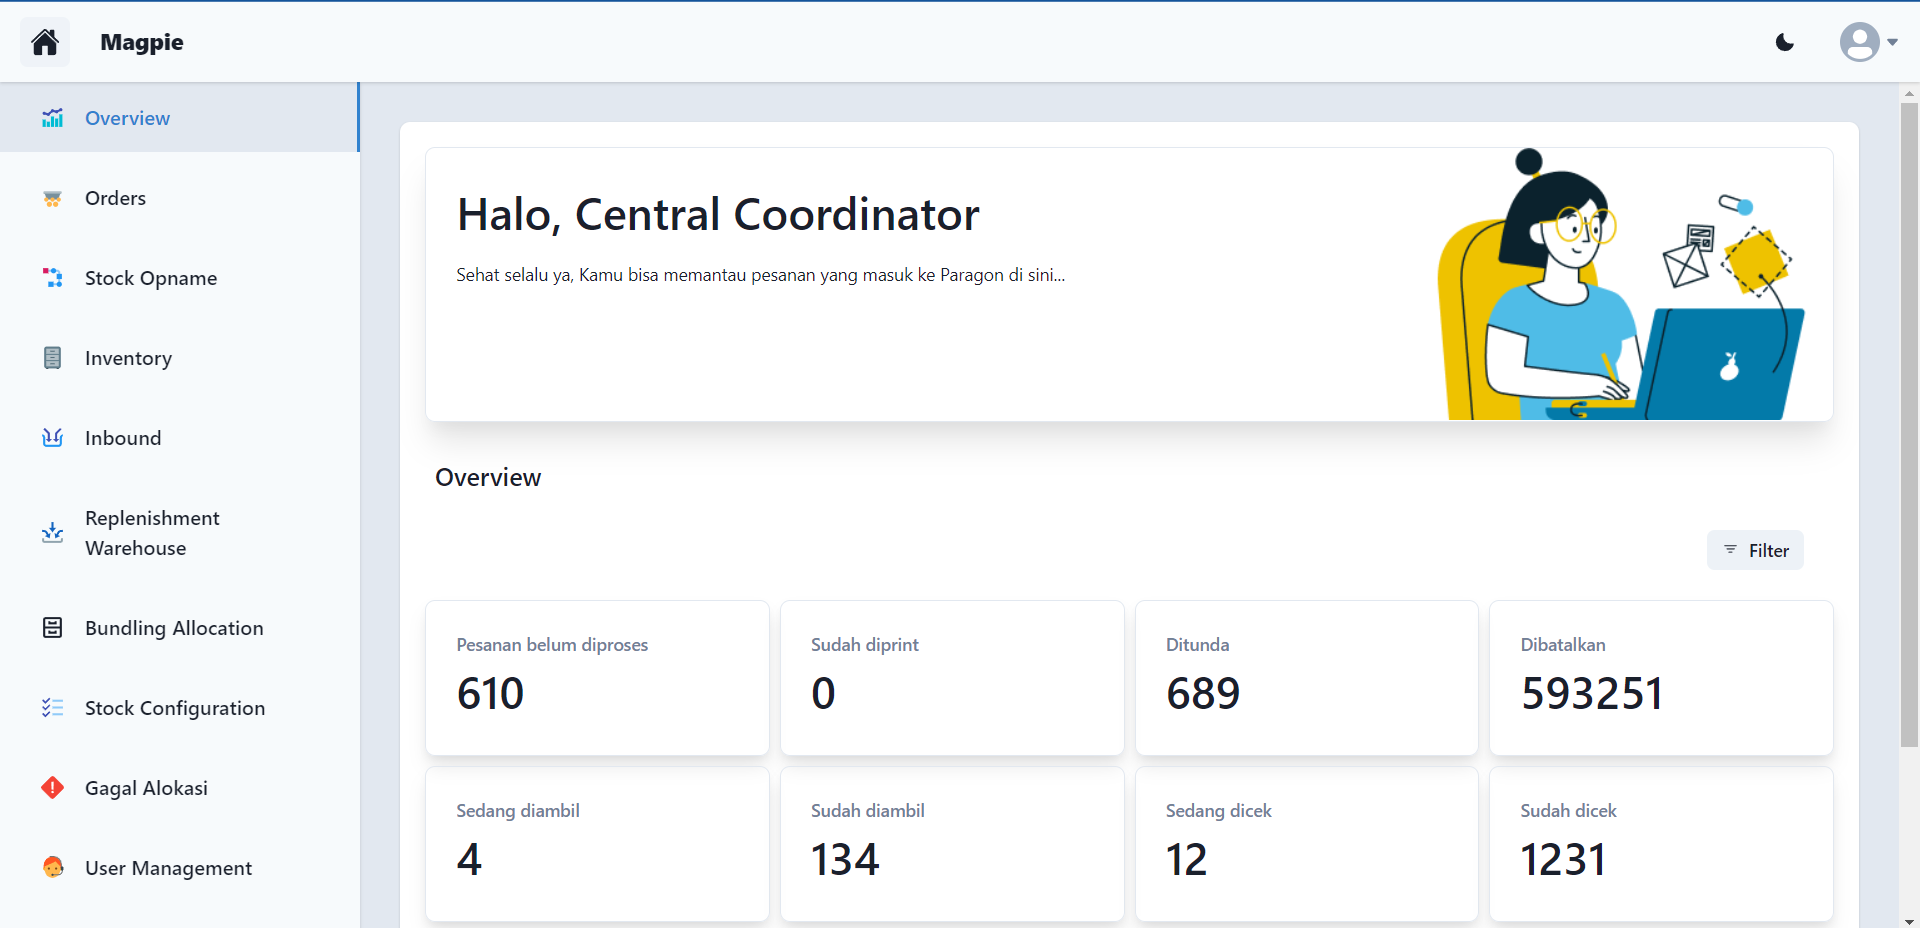
Task: Toggle dark mode with moon icon
Action: click(x=1784, y=42)
